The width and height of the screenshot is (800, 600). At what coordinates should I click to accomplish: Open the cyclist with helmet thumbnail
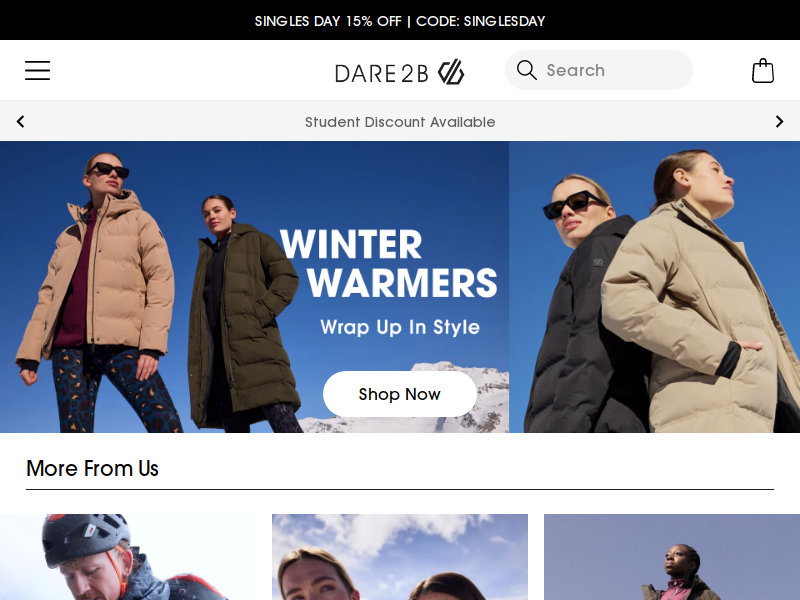click(128, 557)
